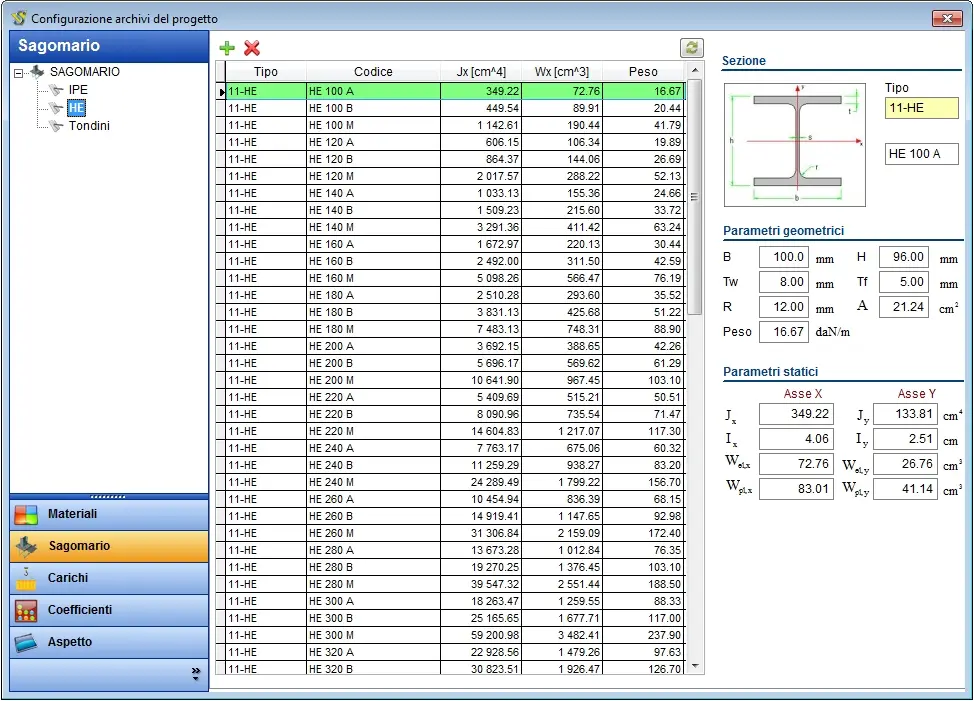Image resolution: width=974 pixels, height=701 pixels.
Task: Click the B width input field
Action: [783, 258]
